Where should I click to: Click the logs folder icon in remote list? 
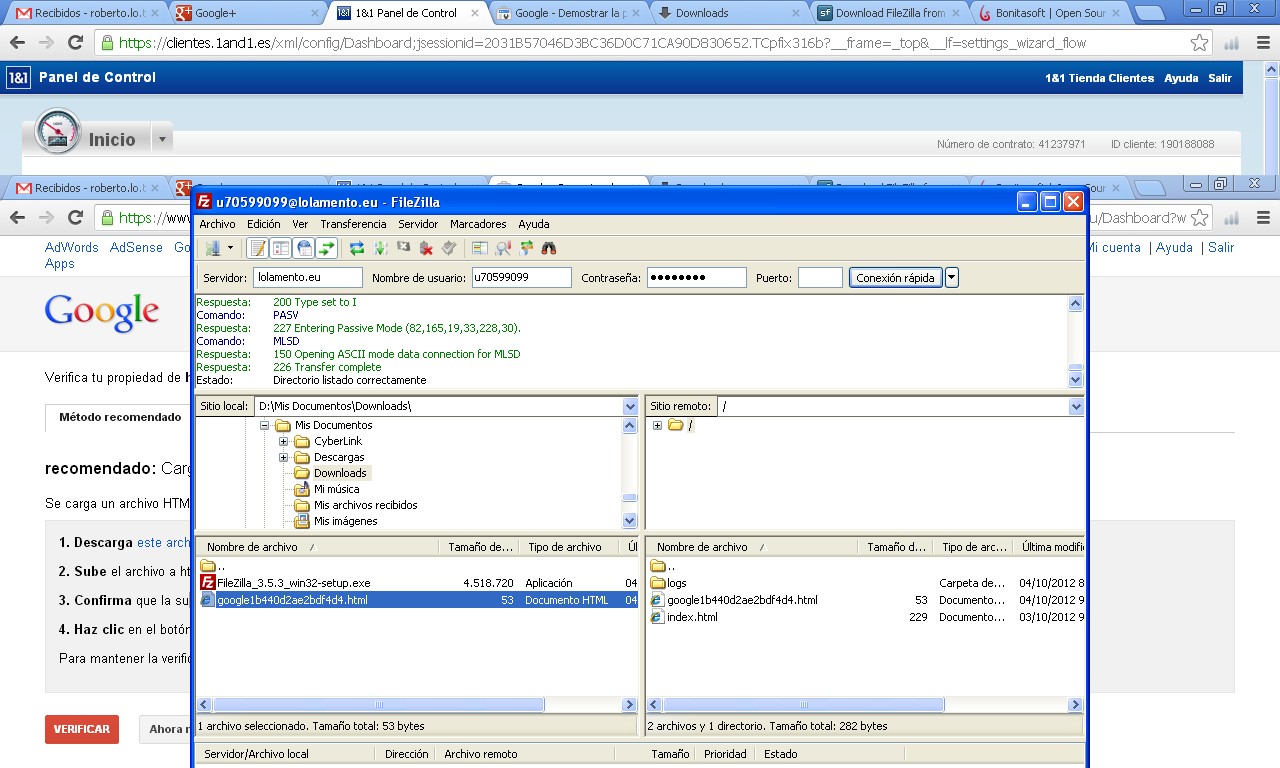tap(658, 583)
